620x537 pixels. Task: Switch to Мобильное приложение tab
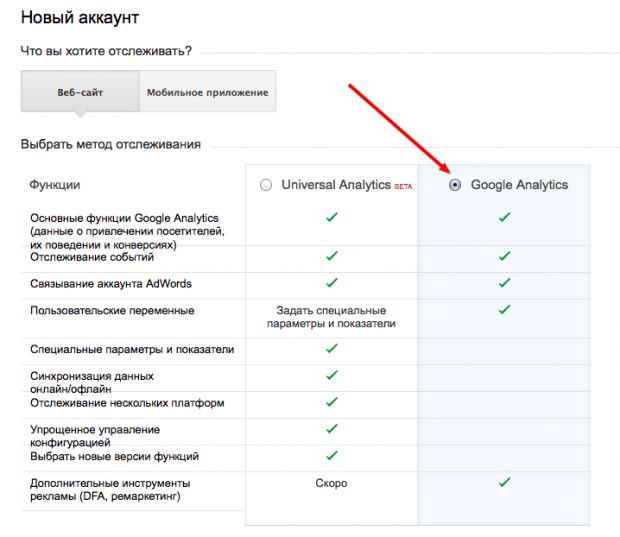[207, 92]
